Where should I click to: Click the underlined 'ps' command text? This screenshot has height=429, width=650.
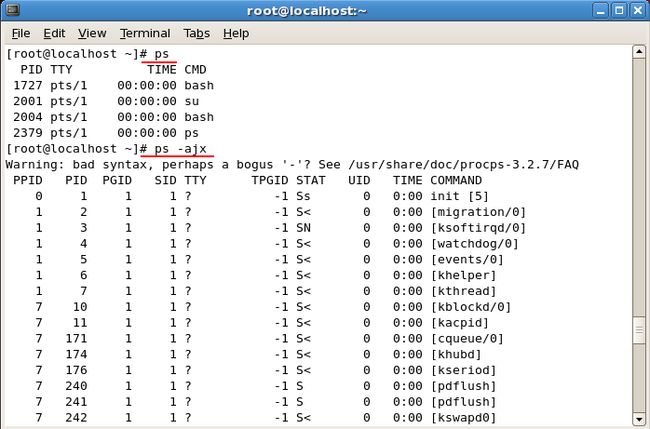point(162,54)
